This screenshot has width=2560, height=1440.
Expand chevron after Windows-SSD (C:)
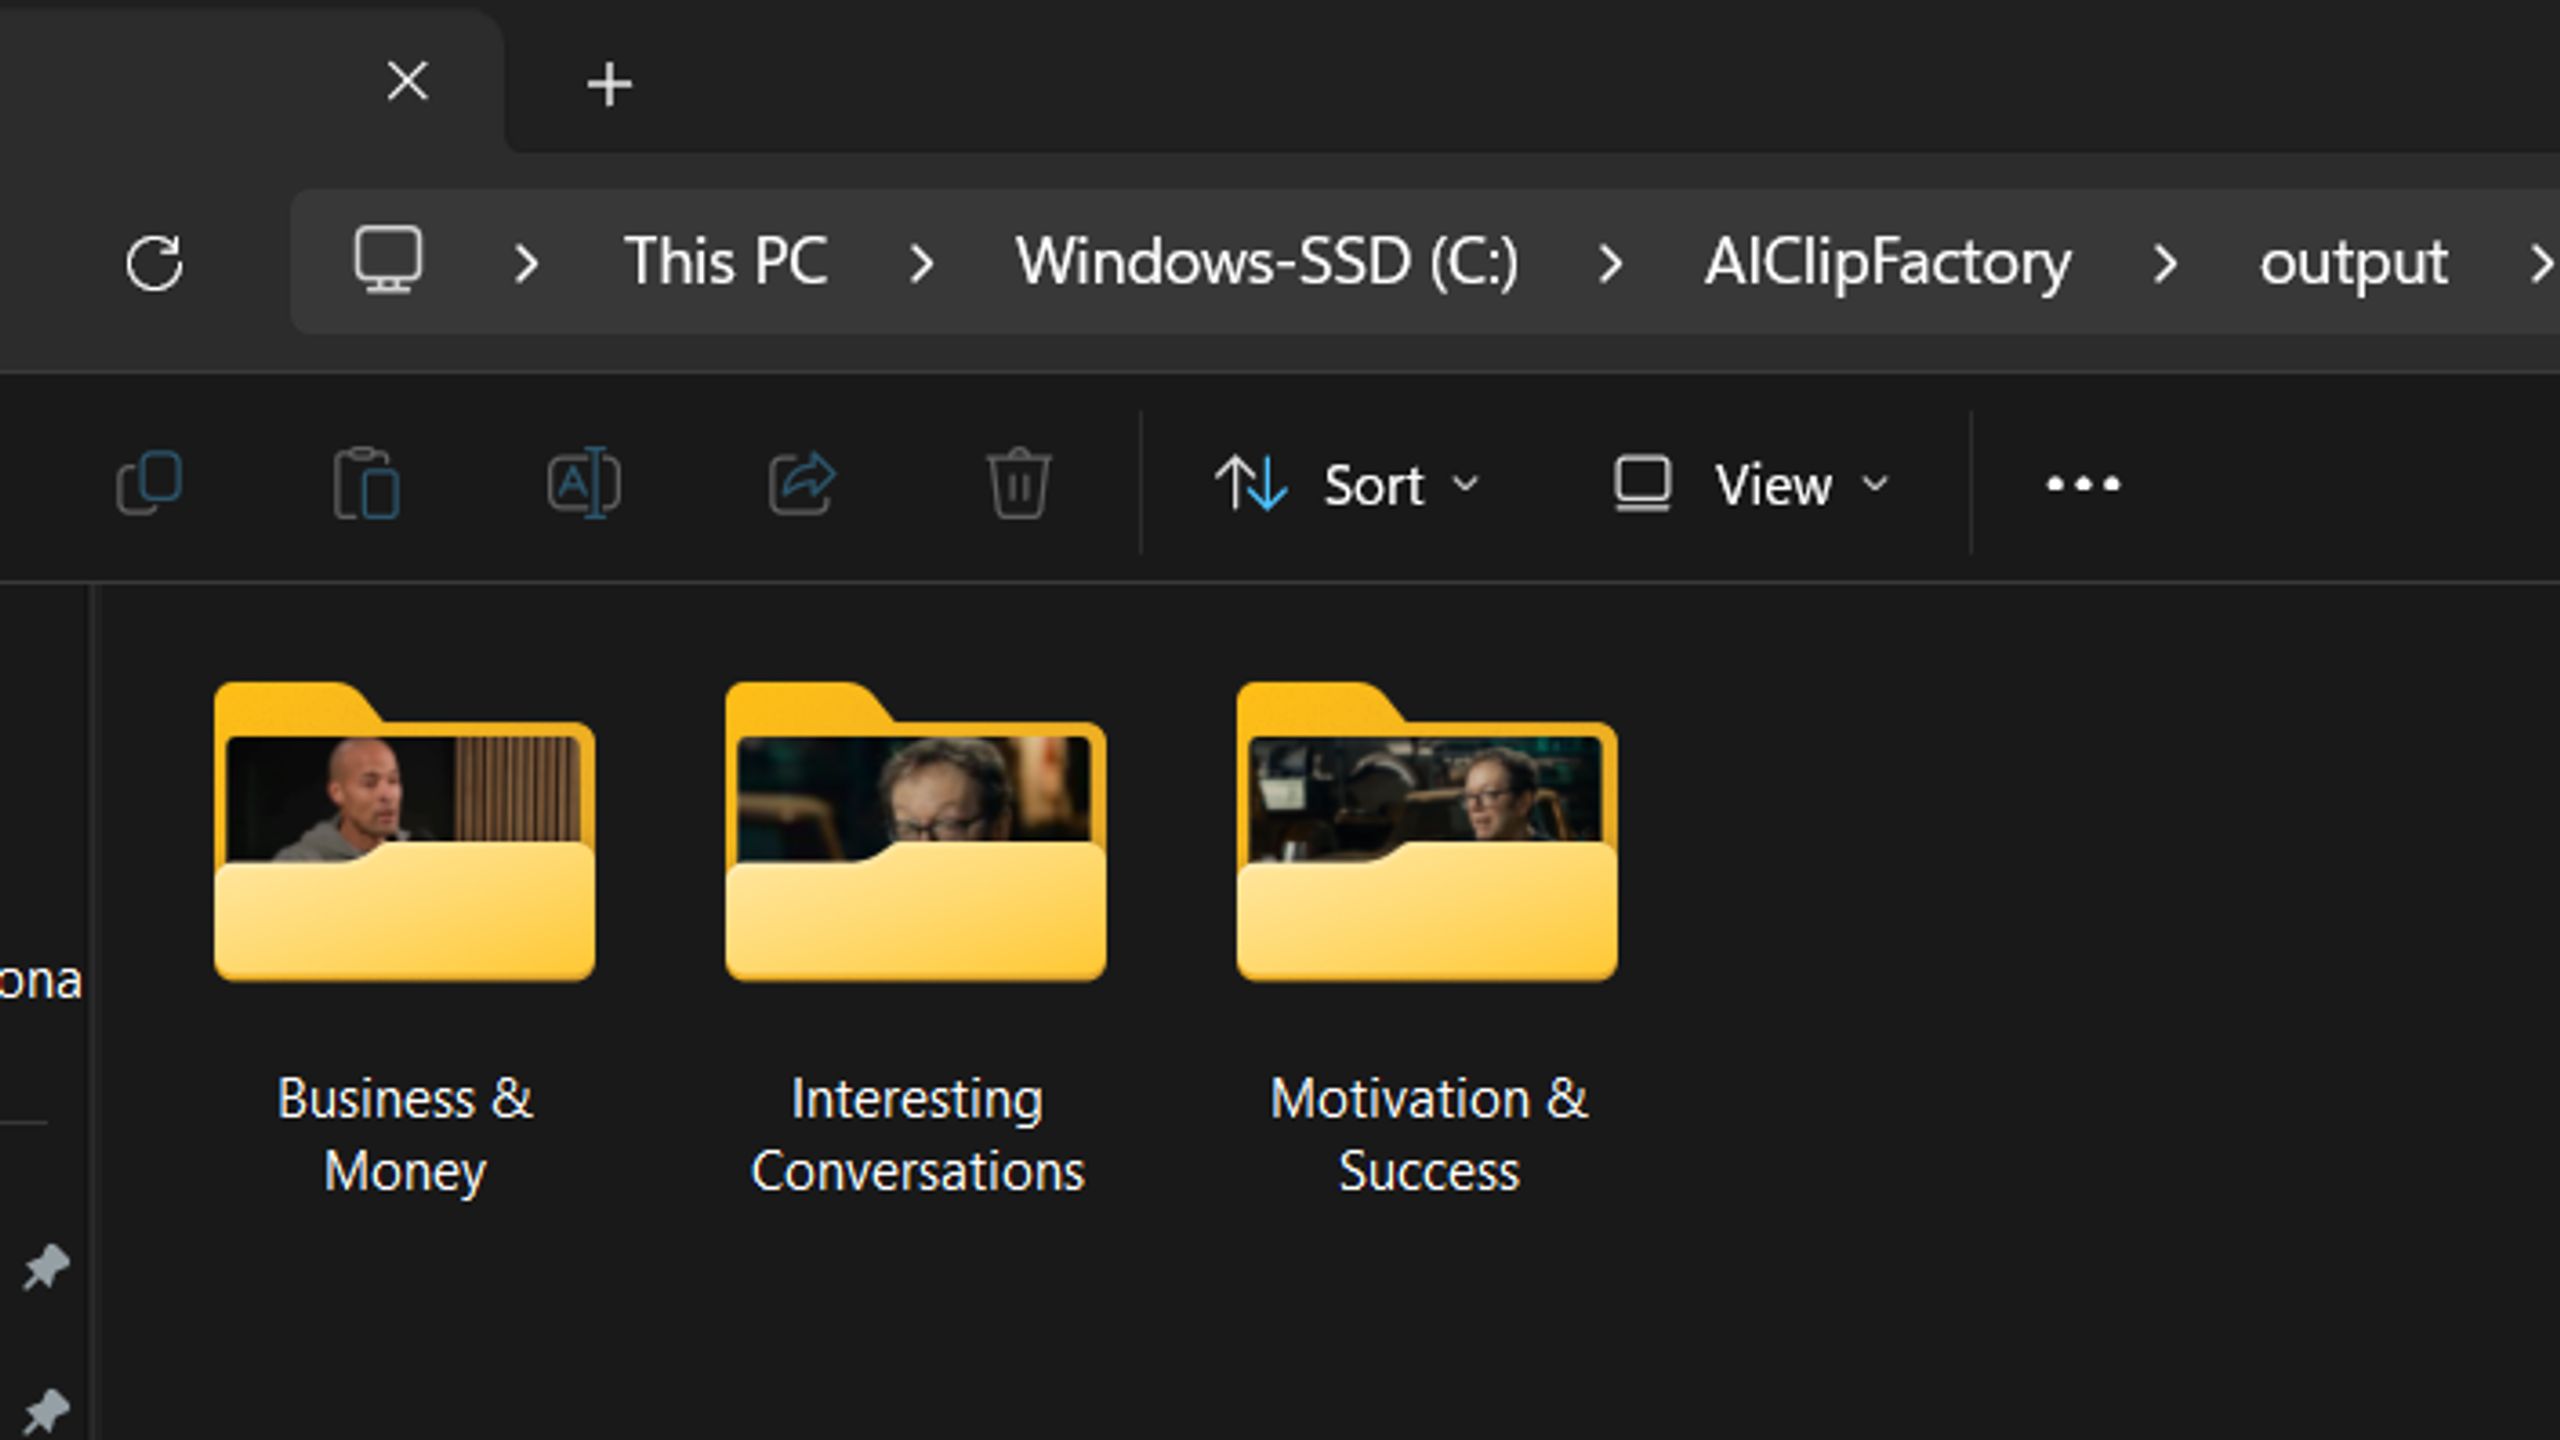coord(1610,264)
